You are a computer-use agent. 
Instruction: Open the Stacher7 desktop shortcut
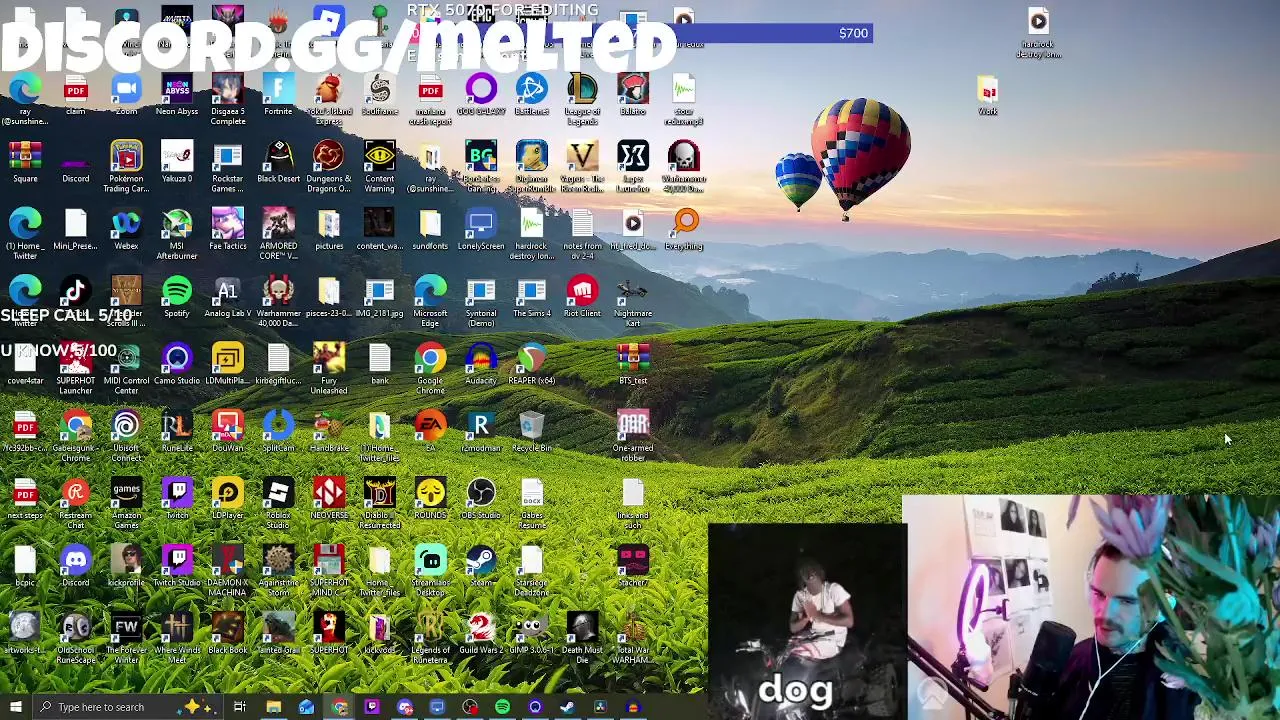tap(633, 560)
